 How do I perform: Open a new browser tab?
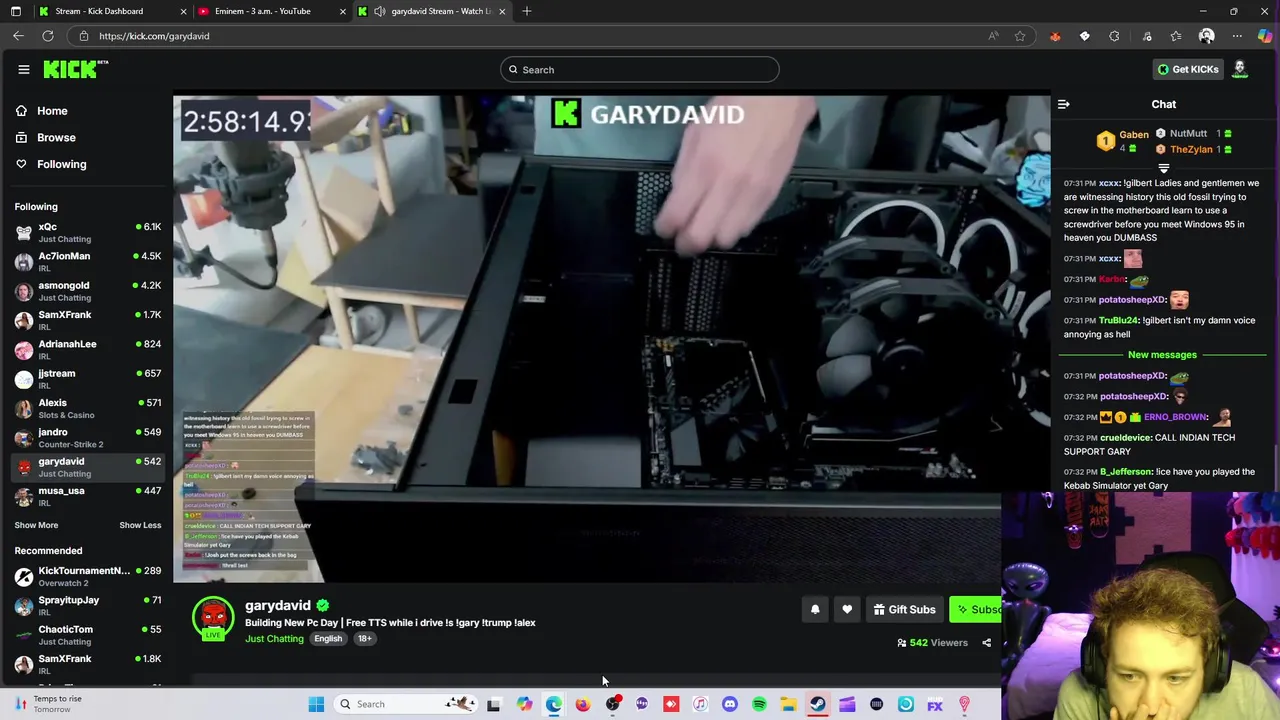(x=527, y=11)
